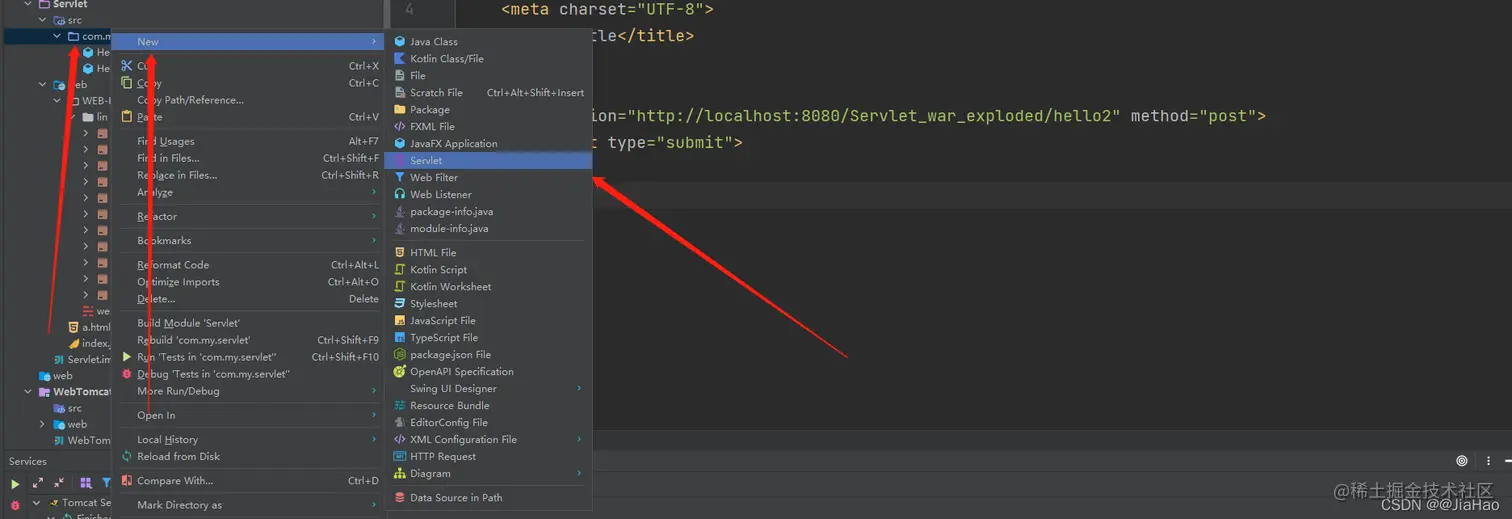Select Kotlin Worksheet in New submenu
The width and height of the screenshot is (1512, 519).
(488, 287)
